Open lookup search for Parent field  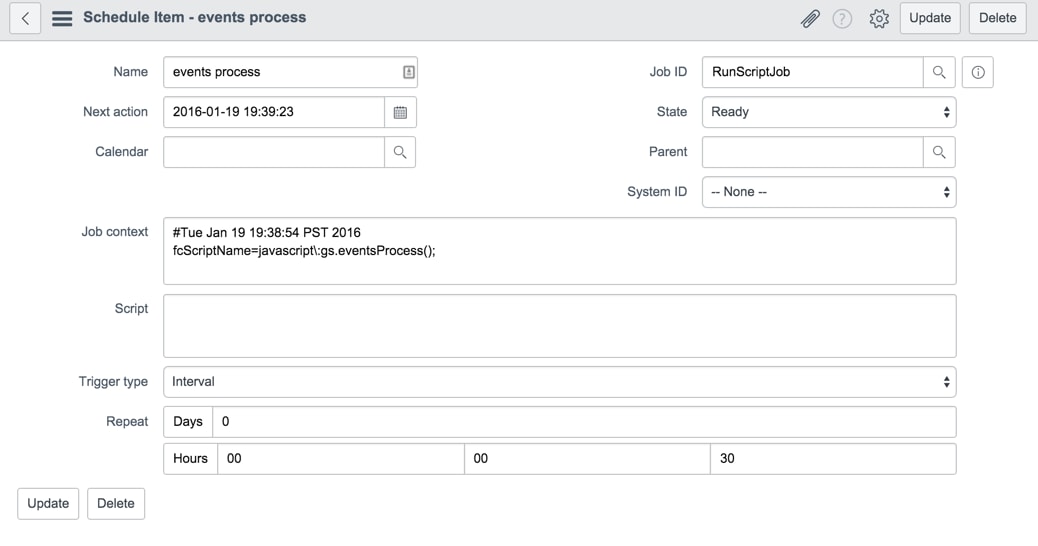(939, 152)
